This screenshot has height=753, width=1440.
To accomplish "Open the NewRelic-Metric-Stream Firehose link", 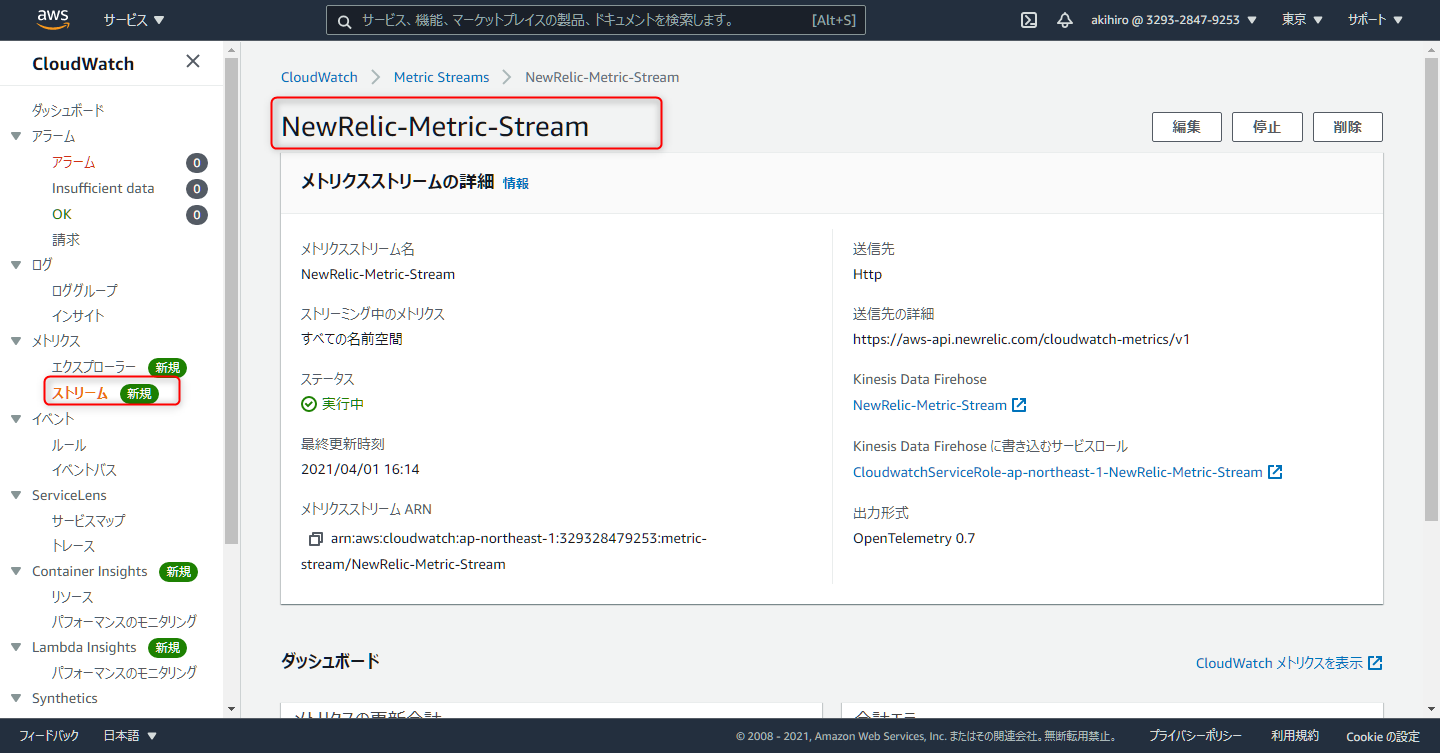I will click(930, 405).
